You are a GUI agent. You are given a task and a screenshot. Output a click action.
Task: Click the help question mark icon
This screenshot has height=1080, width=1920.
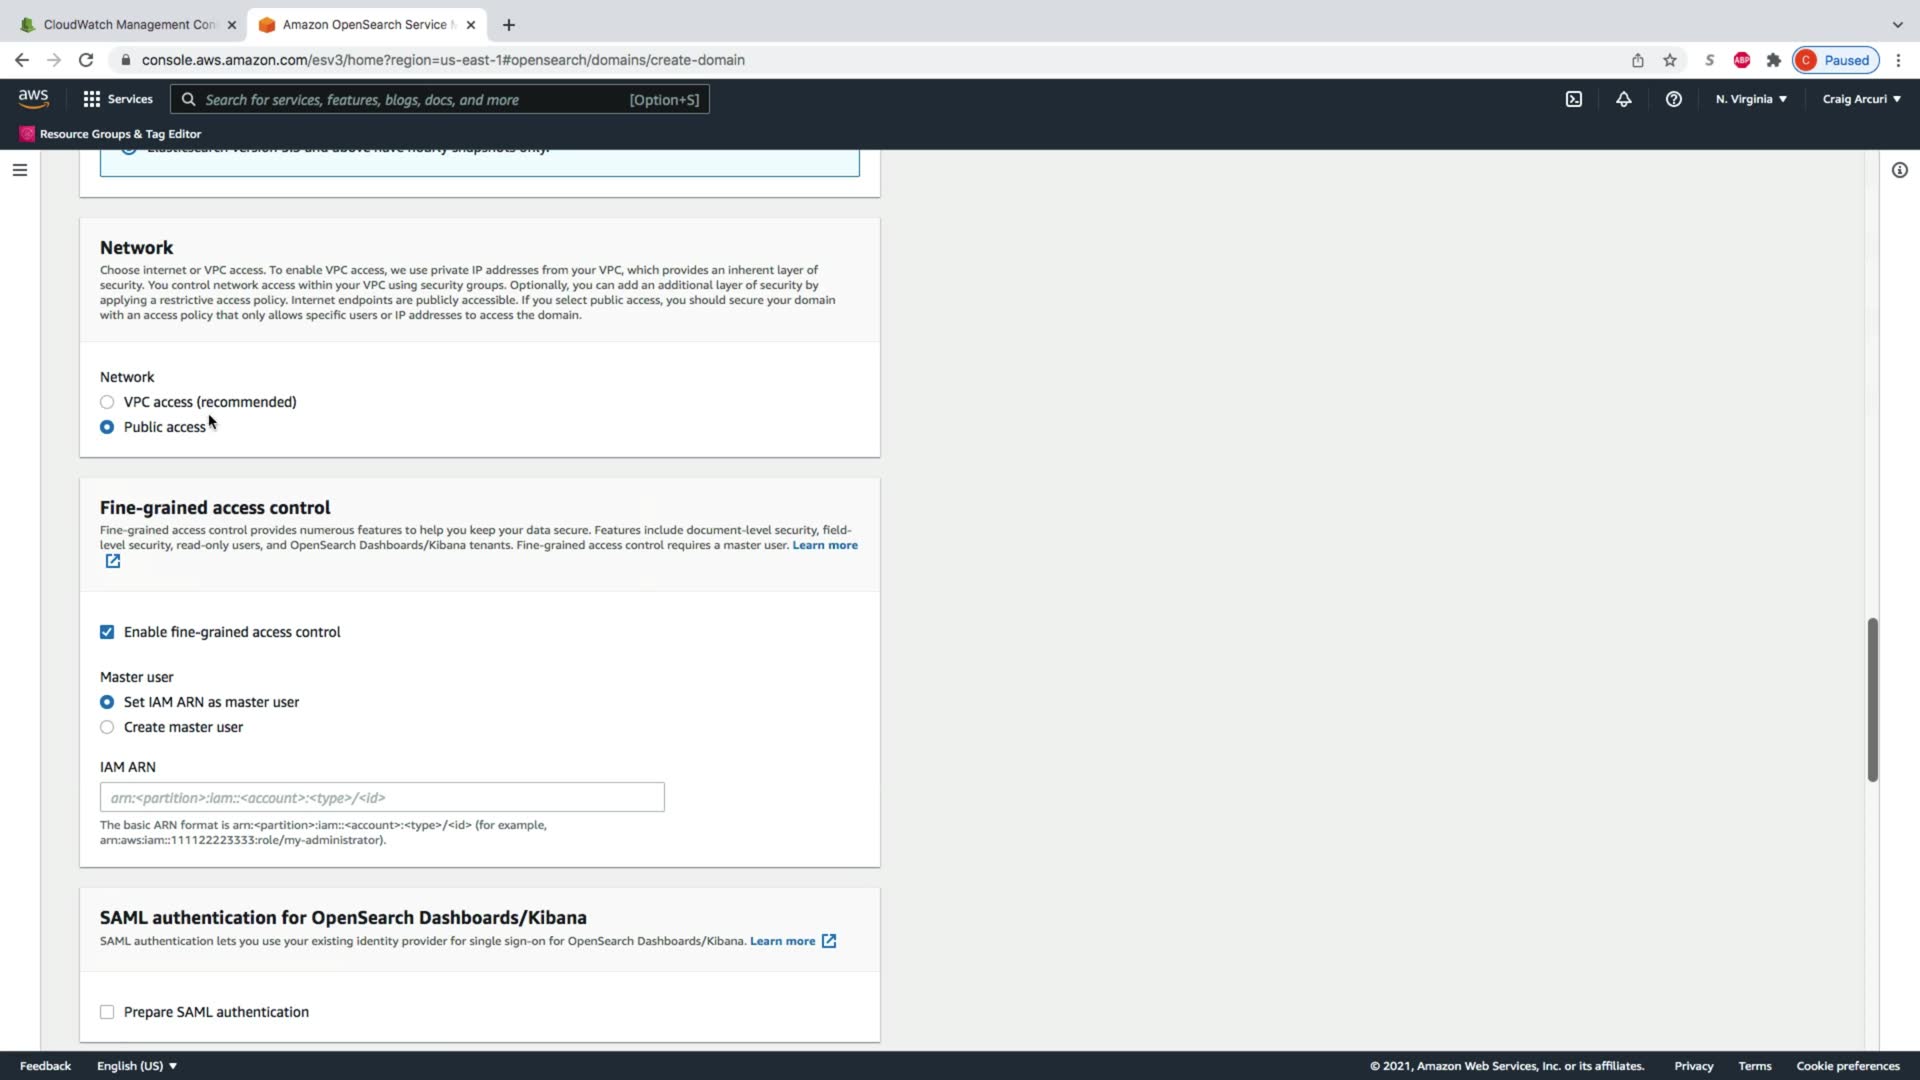click(1673, 99)
